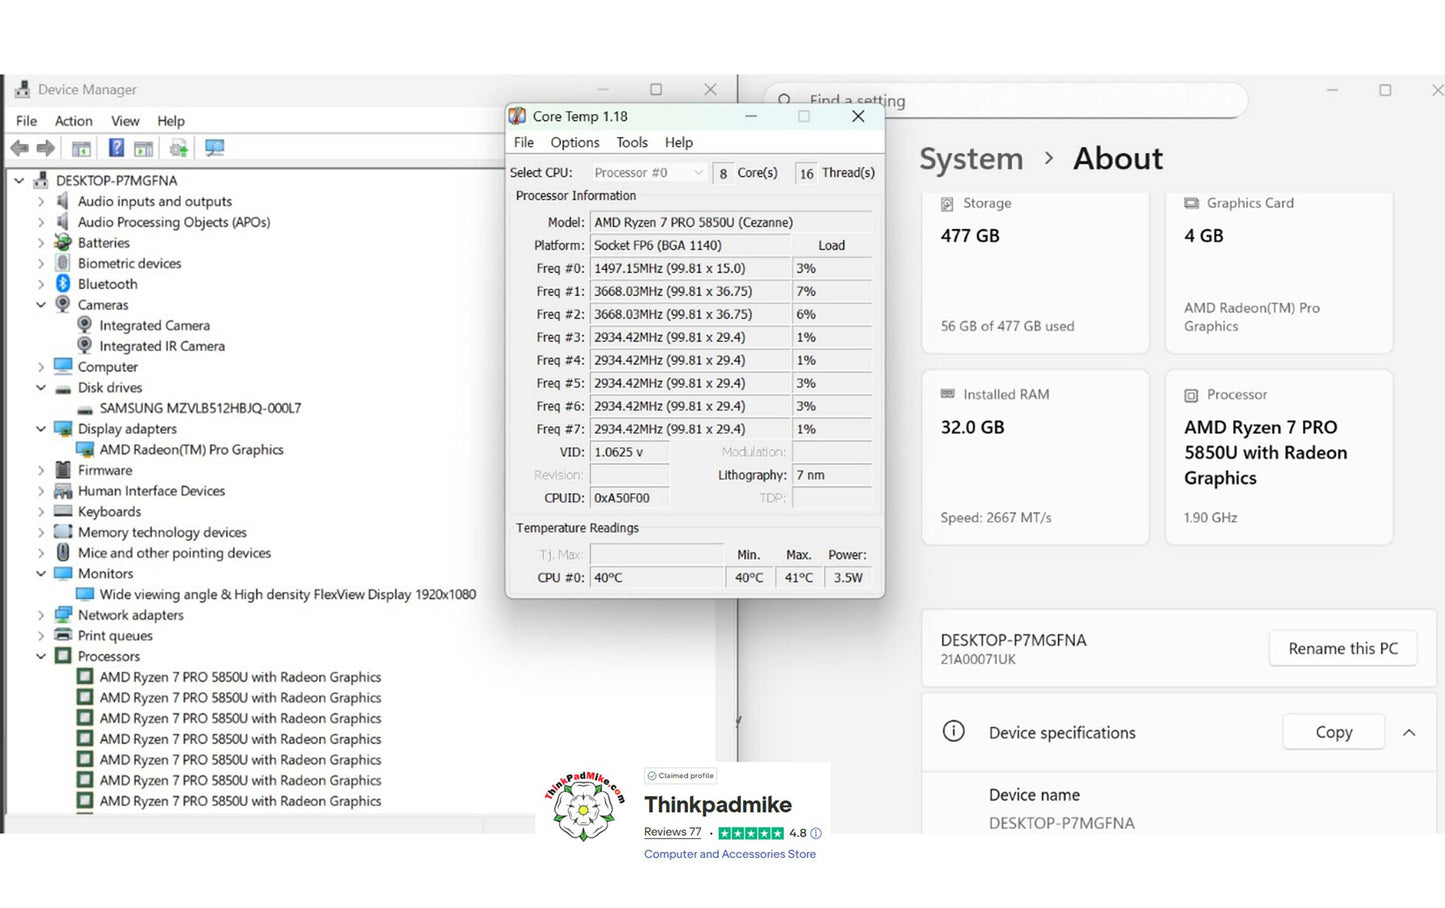
Task: Click the blue Help question mark toolbar icon
Action: click(116, 148)
